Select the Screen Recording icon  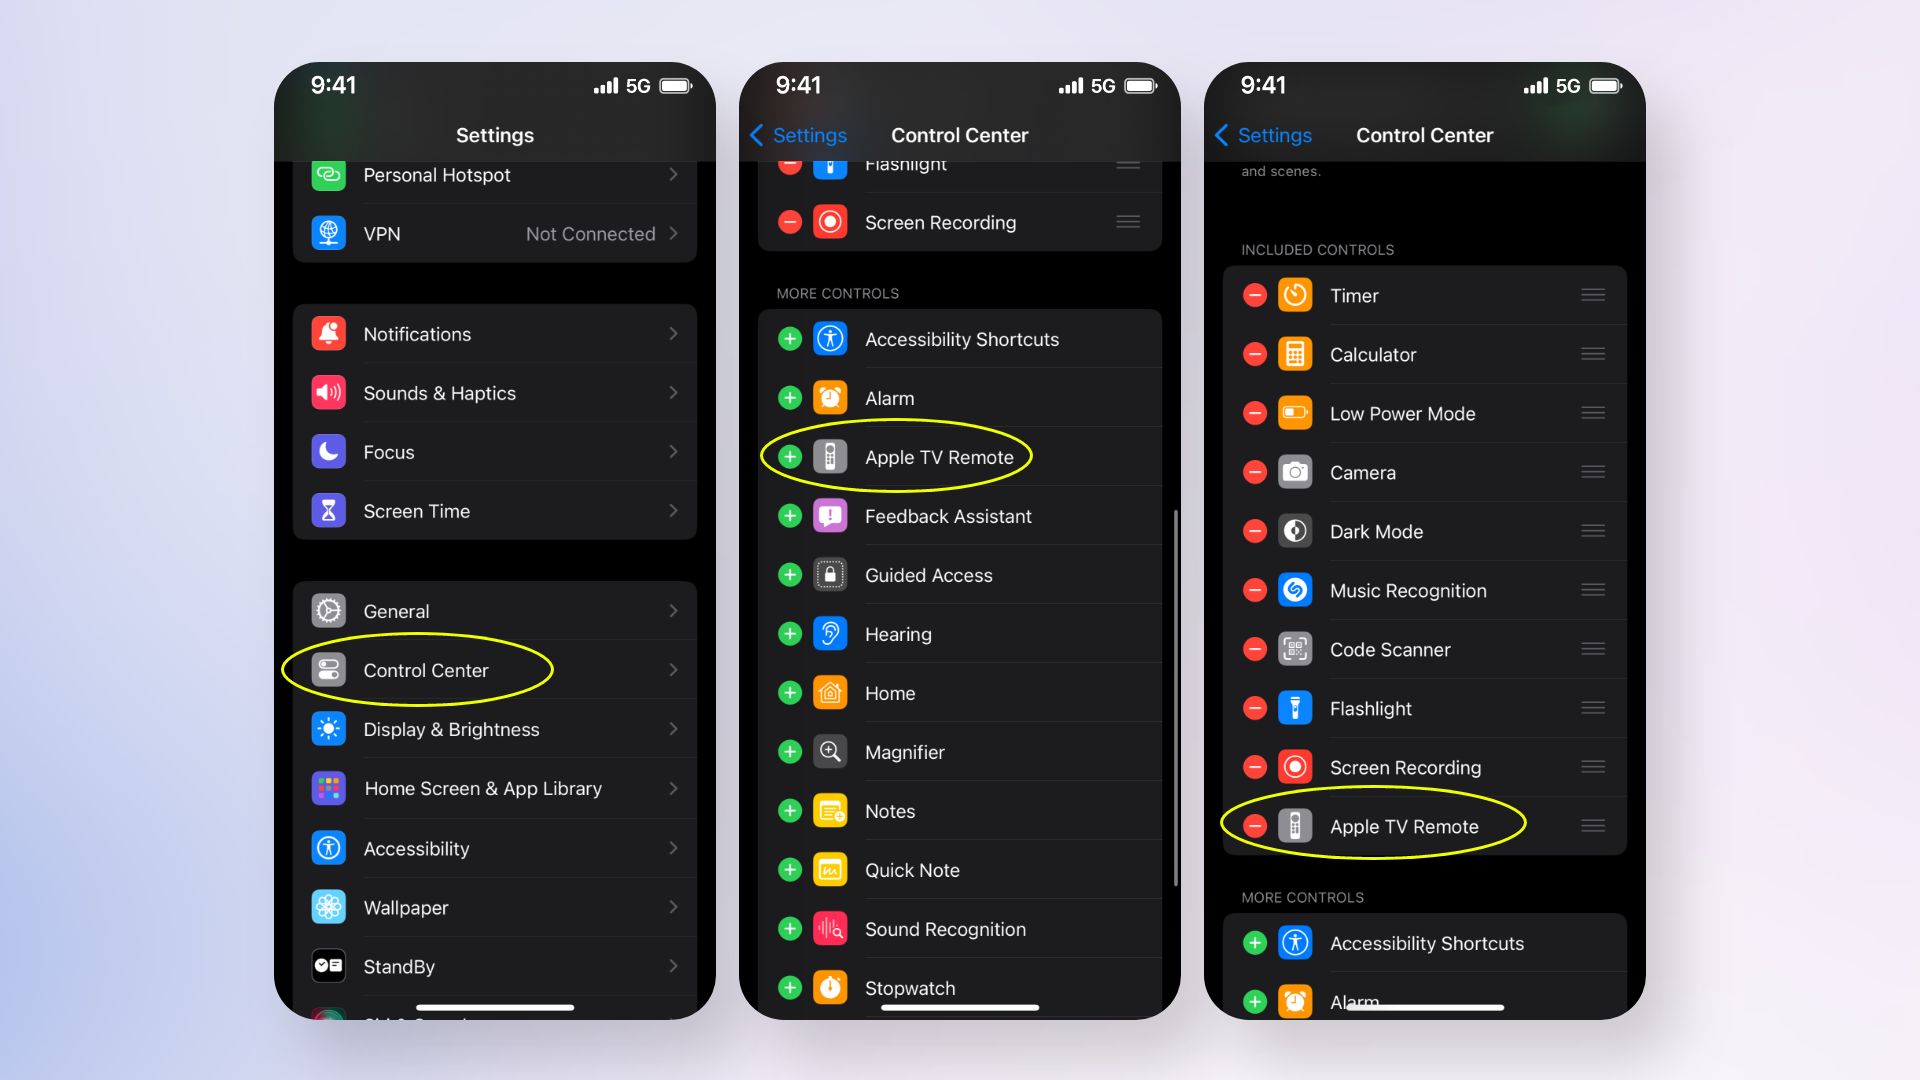pos(833,222)
